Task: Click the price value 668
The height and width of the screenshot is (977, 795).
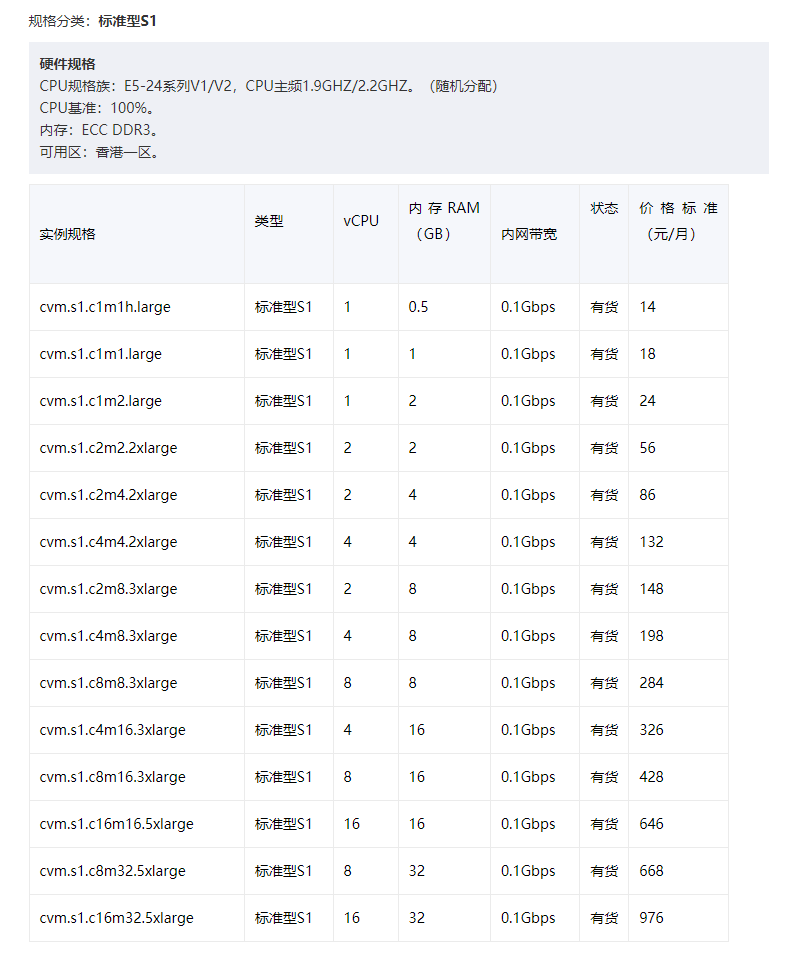Action: click(x=652, y=872)
